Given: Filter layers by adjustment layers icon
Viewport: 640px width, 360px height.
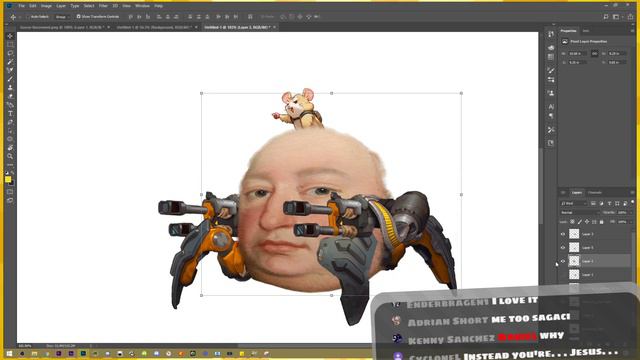Looking at the screenshot, I should 601,203.
